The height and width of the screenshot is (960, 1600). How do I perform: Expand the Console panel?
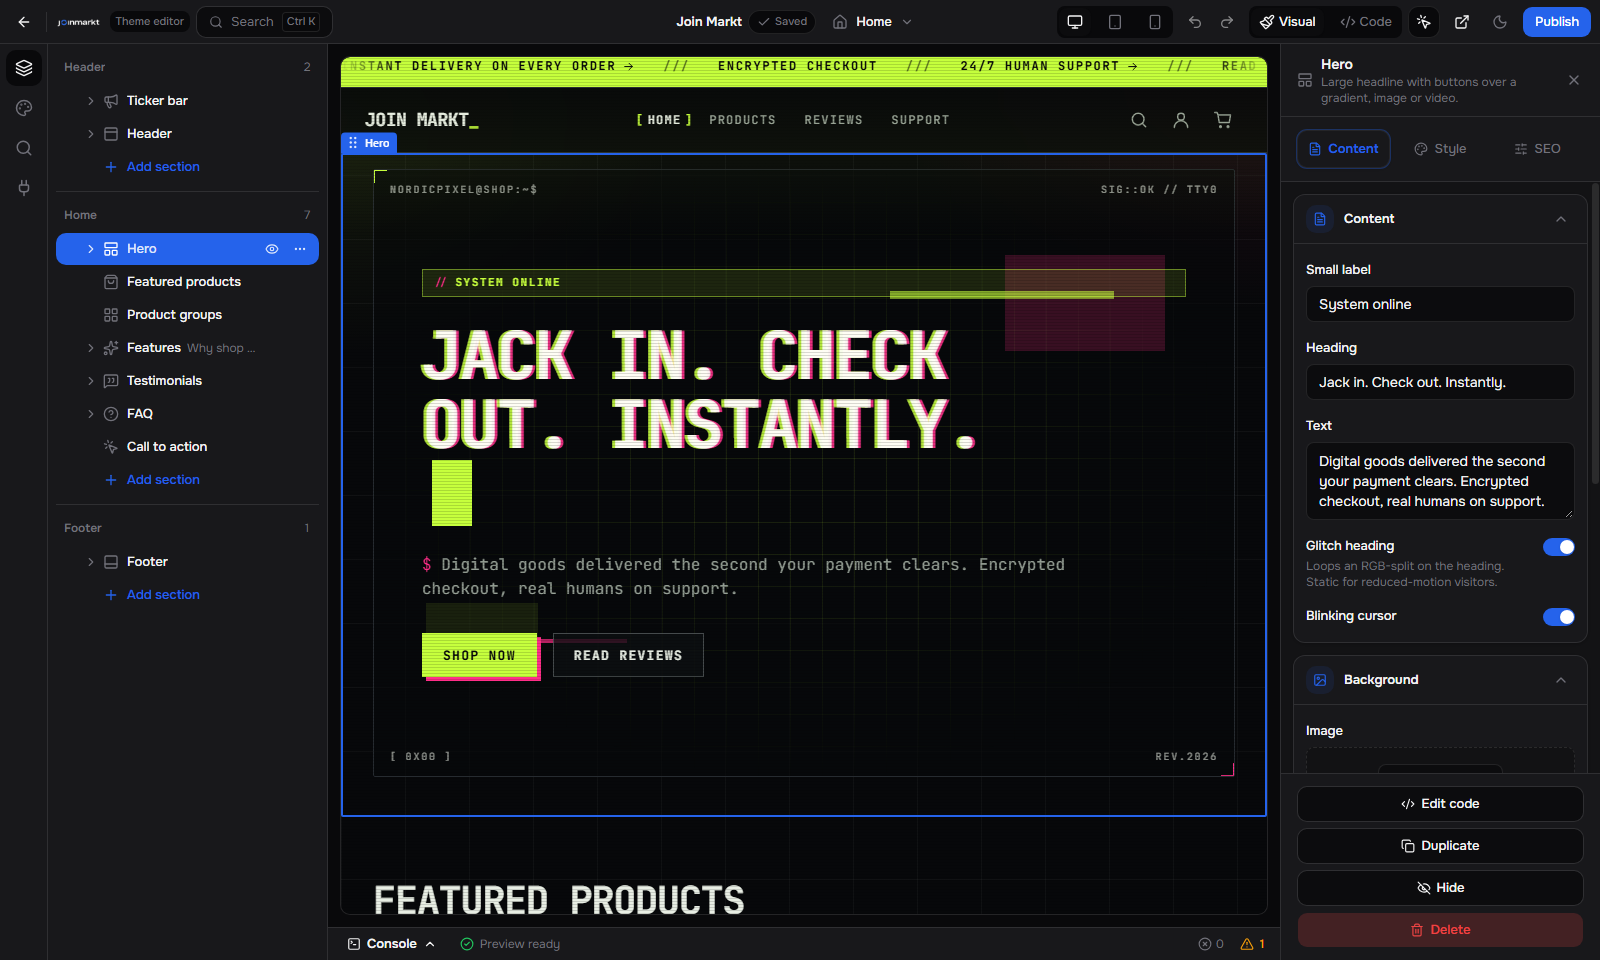coord(391,944)
